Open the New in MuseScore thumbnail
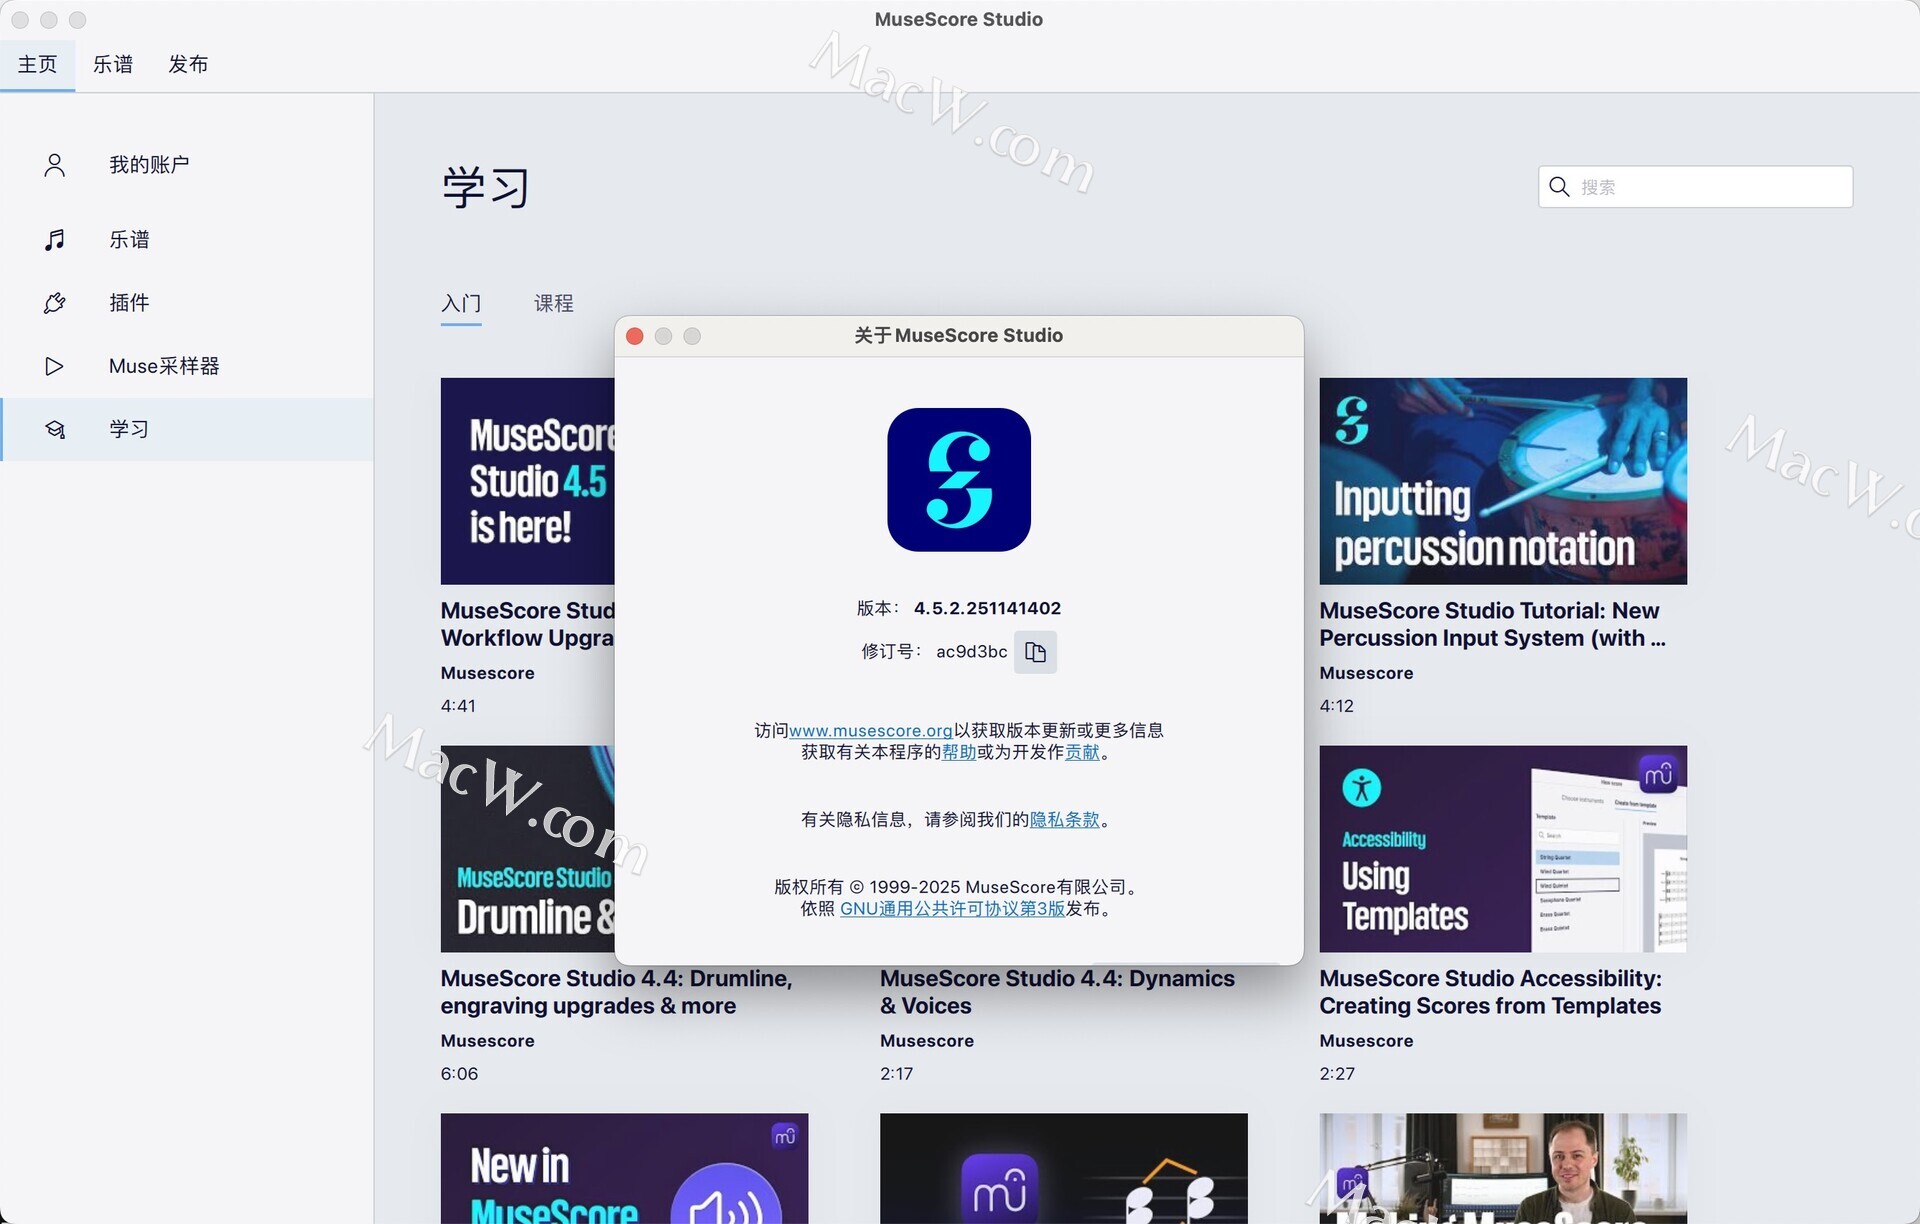The height and width of the screenshot is (1224, 1920). tap(624, 1168)
